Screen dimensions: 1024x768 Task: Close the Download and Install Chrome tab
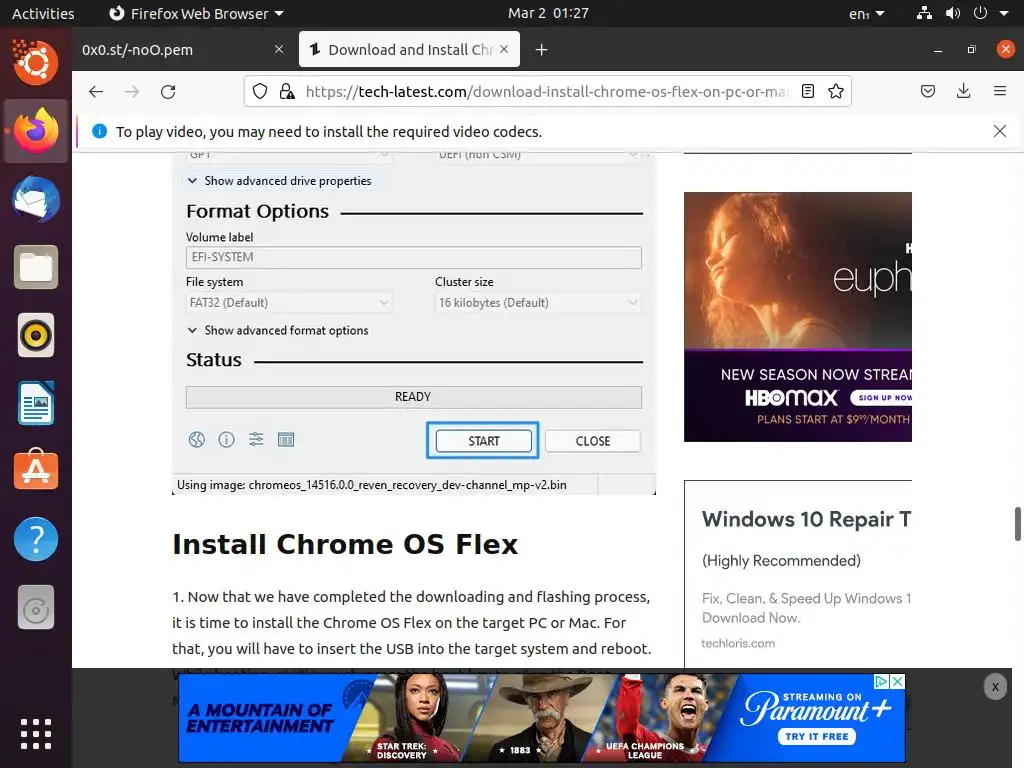(504, 49)
